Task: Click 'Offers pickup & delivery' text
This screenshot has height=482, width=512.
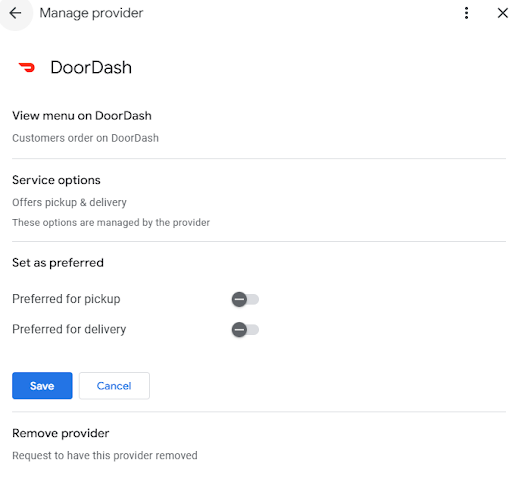Action: (x=69, y=202)
